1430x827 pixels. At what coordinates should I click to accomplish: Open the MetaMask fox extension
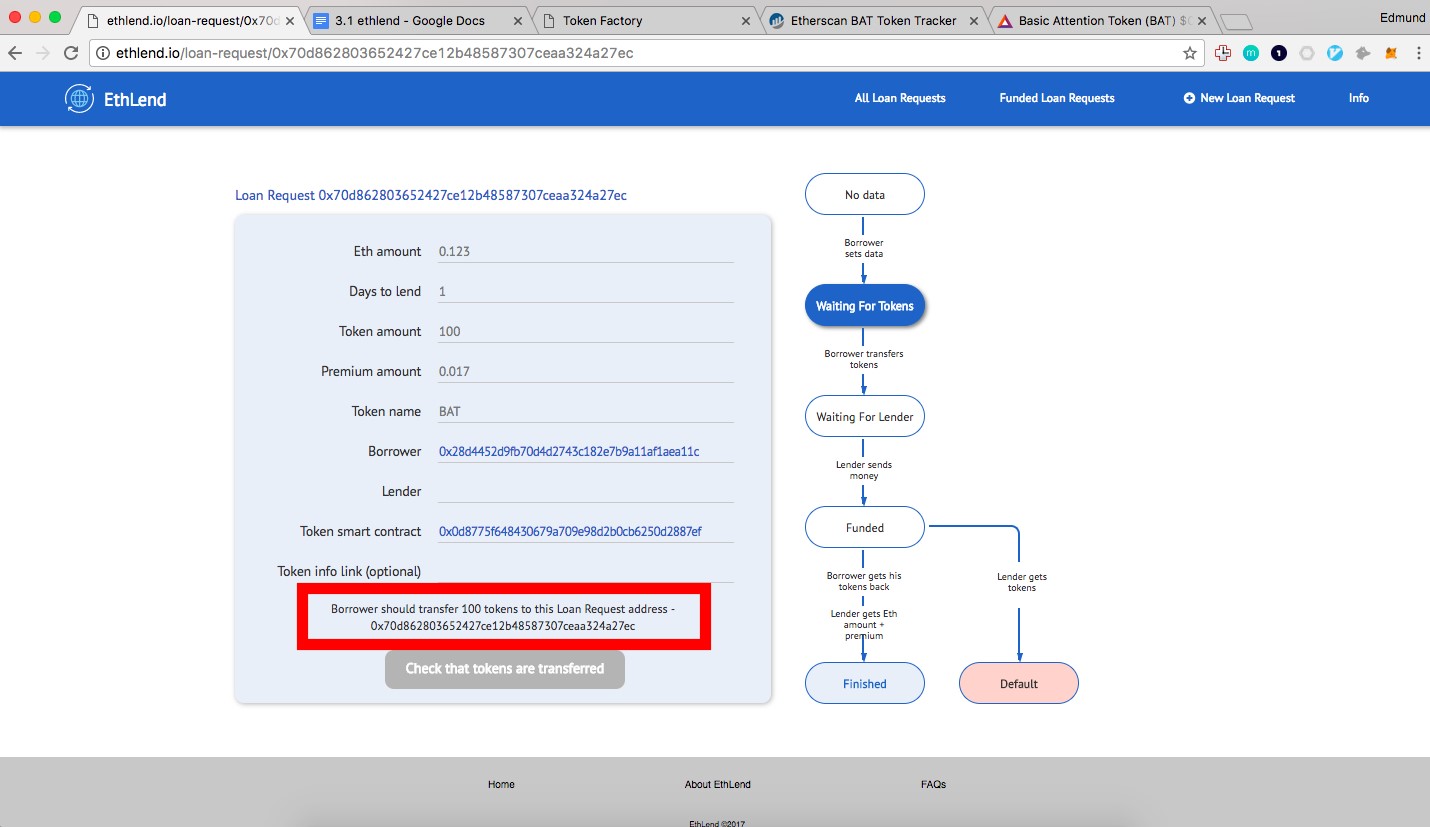click(1391, 53)
